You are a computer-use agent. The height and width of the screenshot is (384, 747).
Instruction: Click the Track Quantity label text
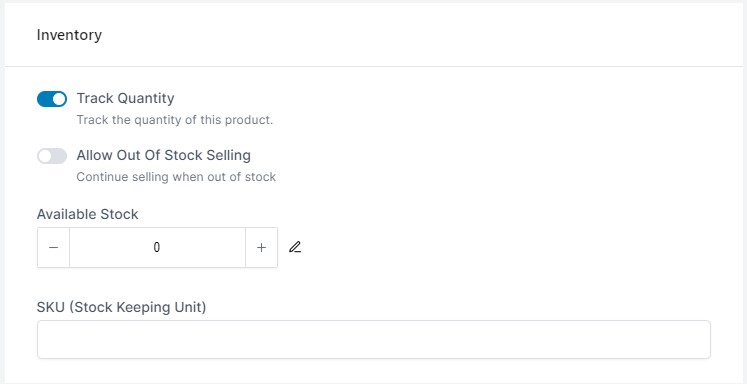125,99
